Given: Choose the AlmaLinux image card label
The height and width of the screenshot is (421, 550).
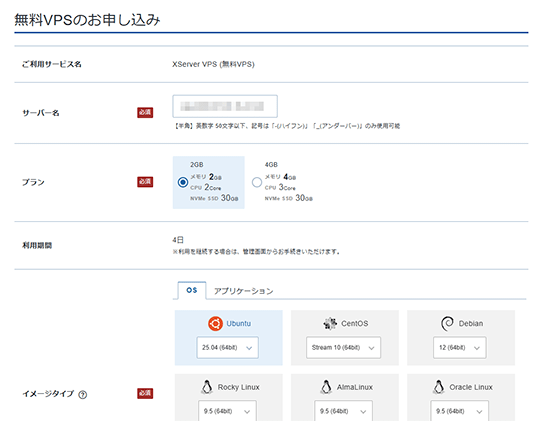Looking at the screenshot, I should [x=355, y=387].
